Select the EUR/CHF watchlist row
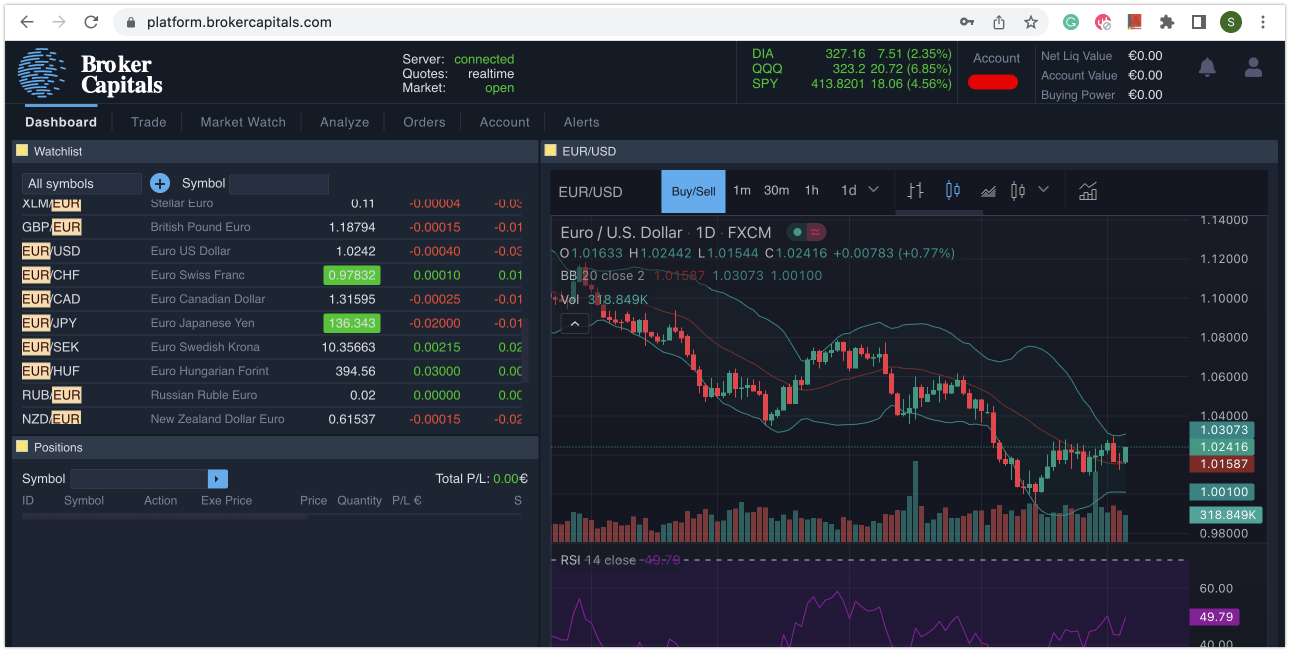The image size is (1290, 652). click(272, 275)
